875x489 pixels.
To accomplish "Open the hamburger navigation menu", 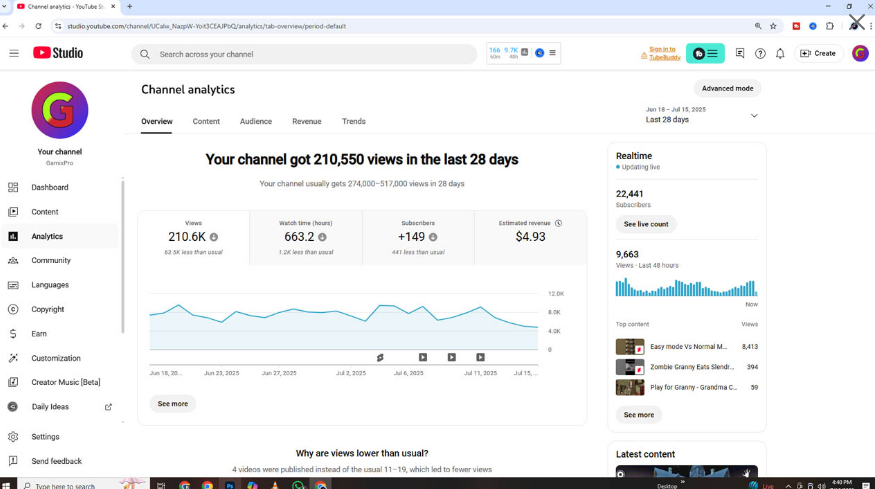I will (x=14, y=53).
